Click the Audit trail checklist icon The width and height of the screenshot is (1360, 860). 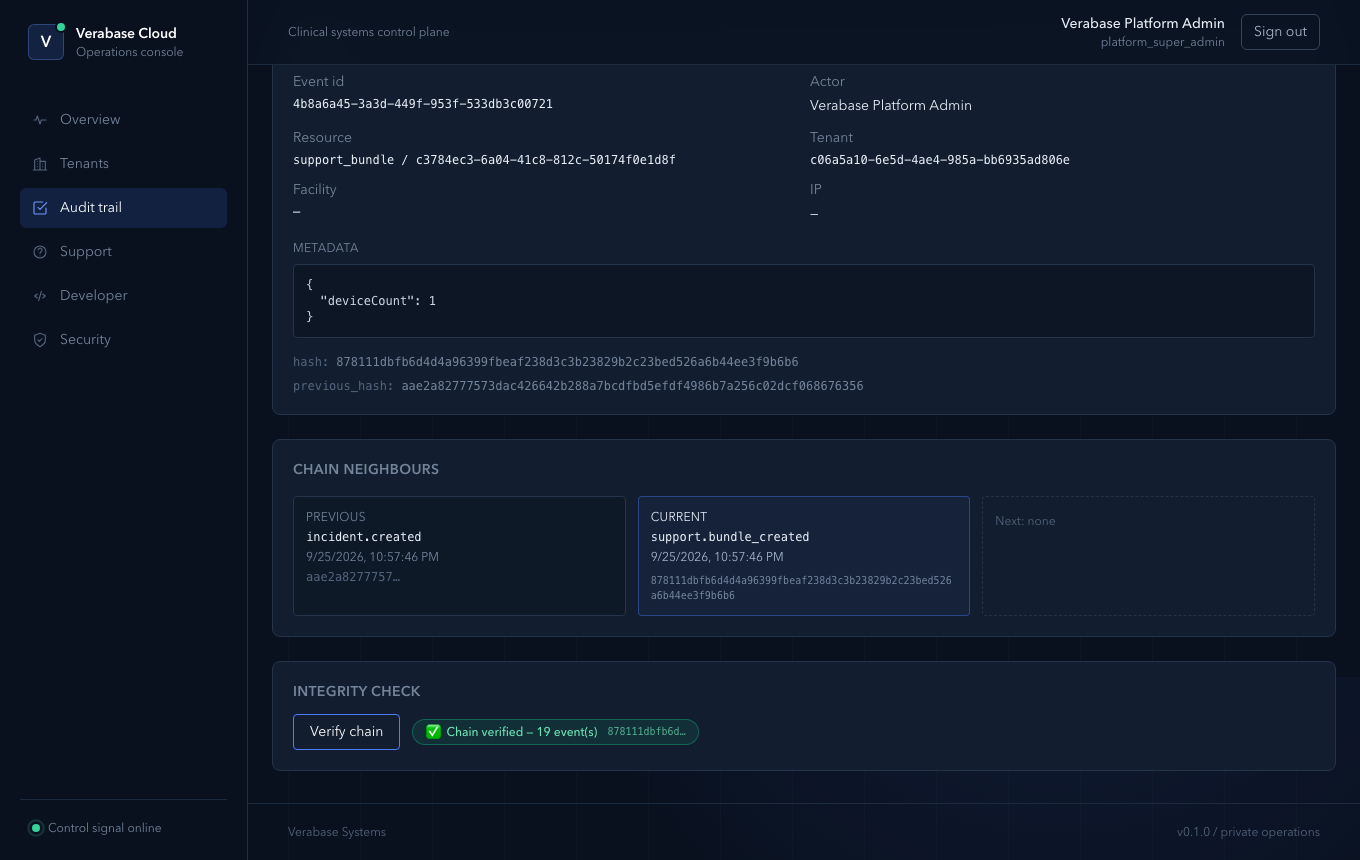pyautogui.click(x=40, y=208)
